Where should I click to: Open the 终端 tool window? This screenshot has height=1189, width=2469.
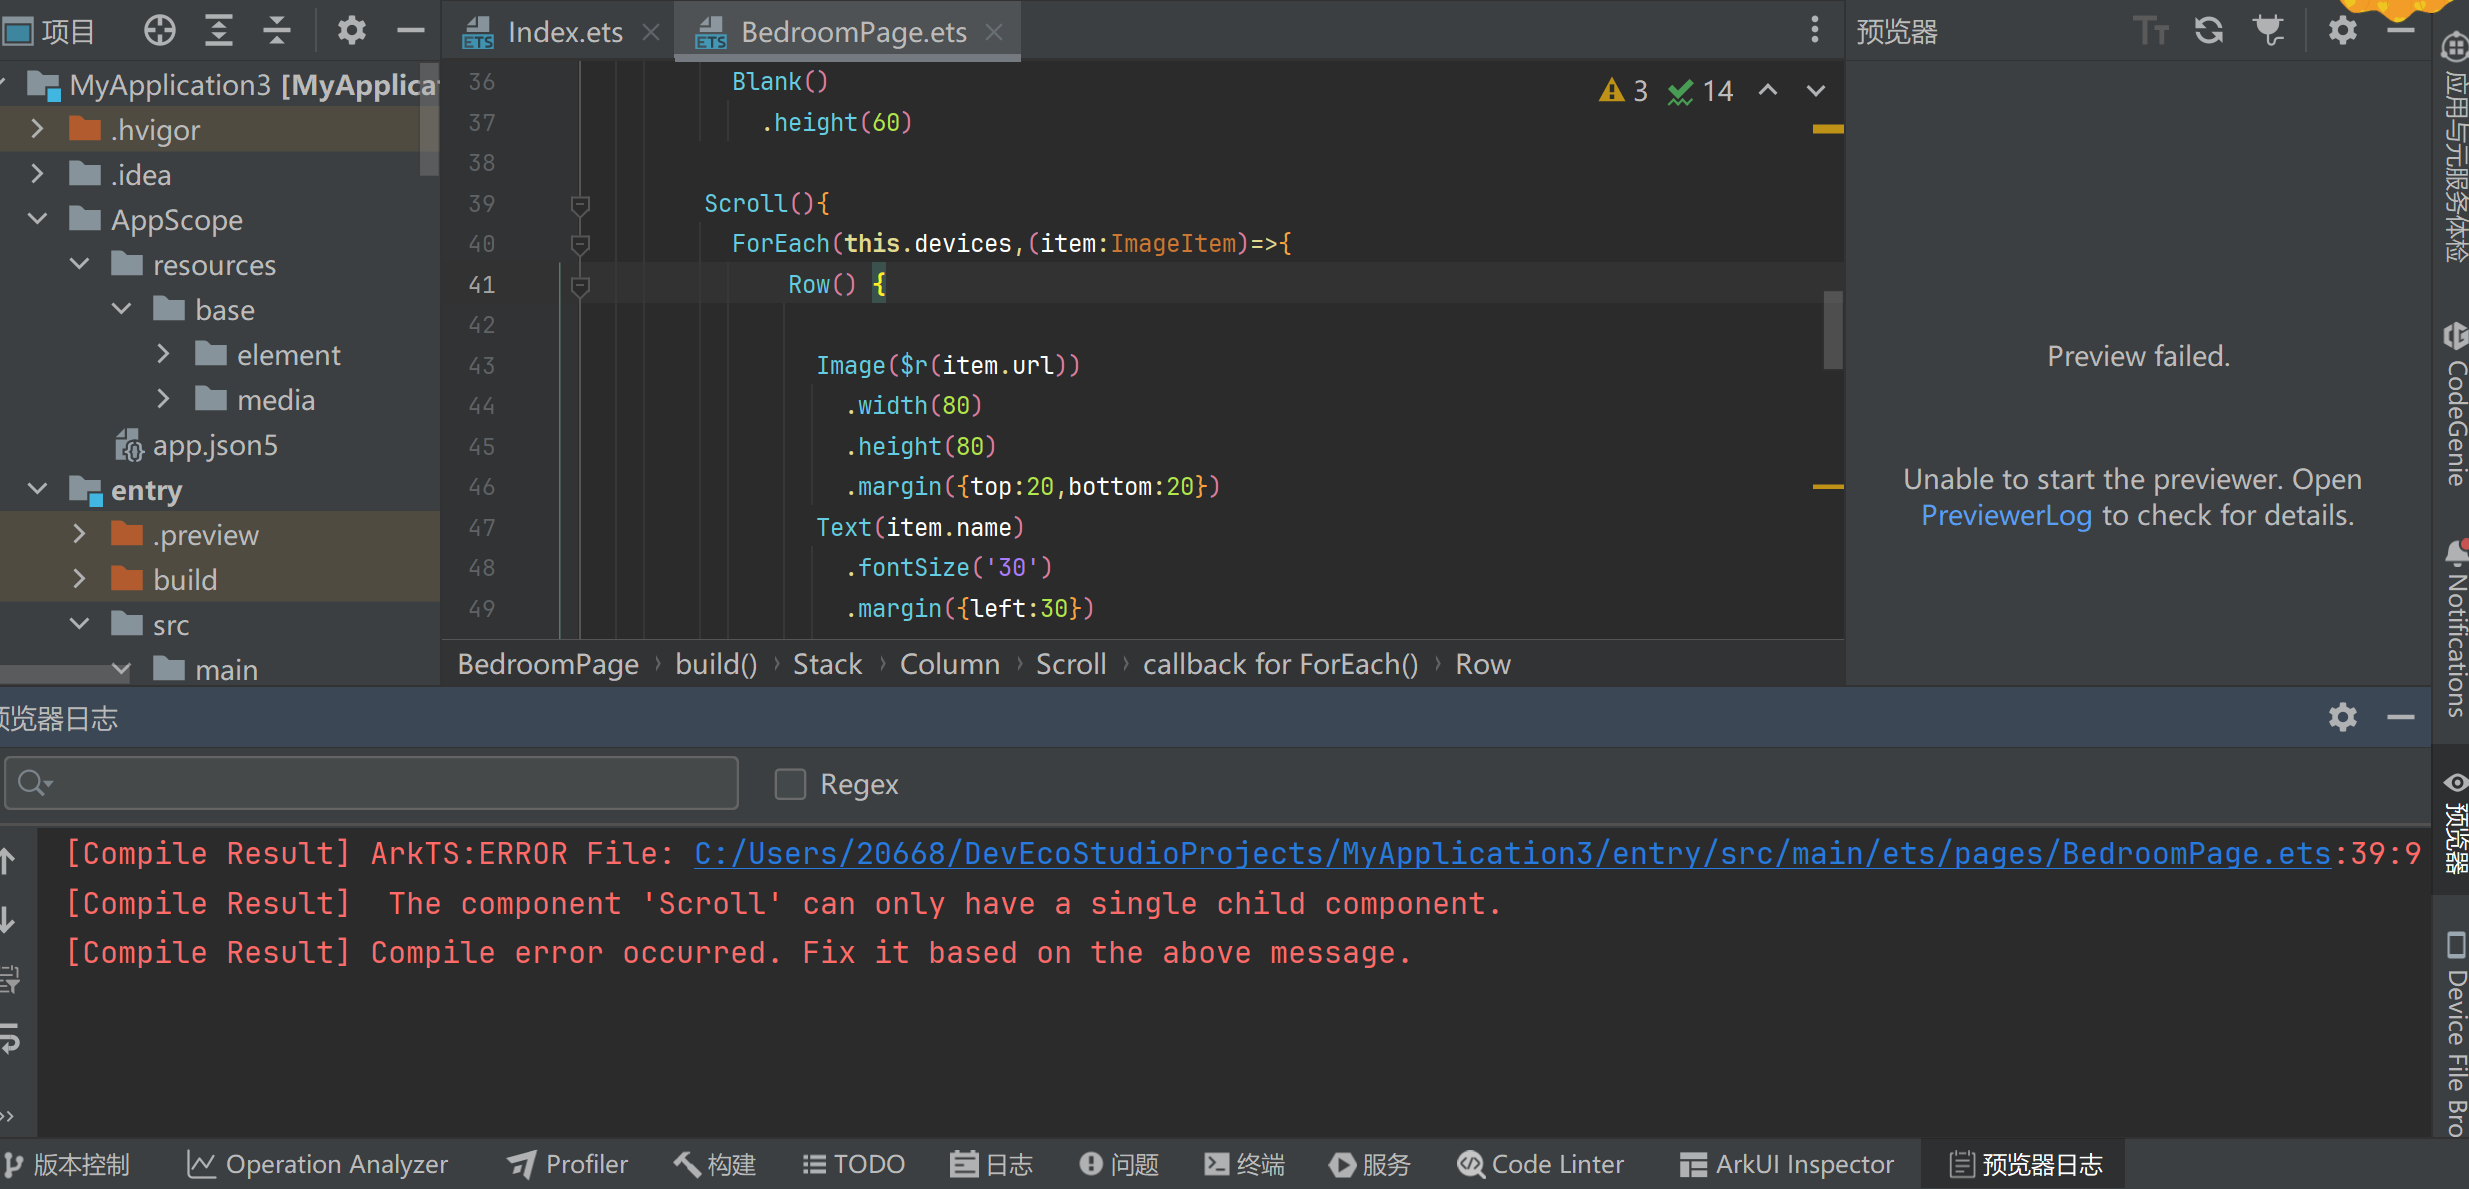[1245, 1164]
